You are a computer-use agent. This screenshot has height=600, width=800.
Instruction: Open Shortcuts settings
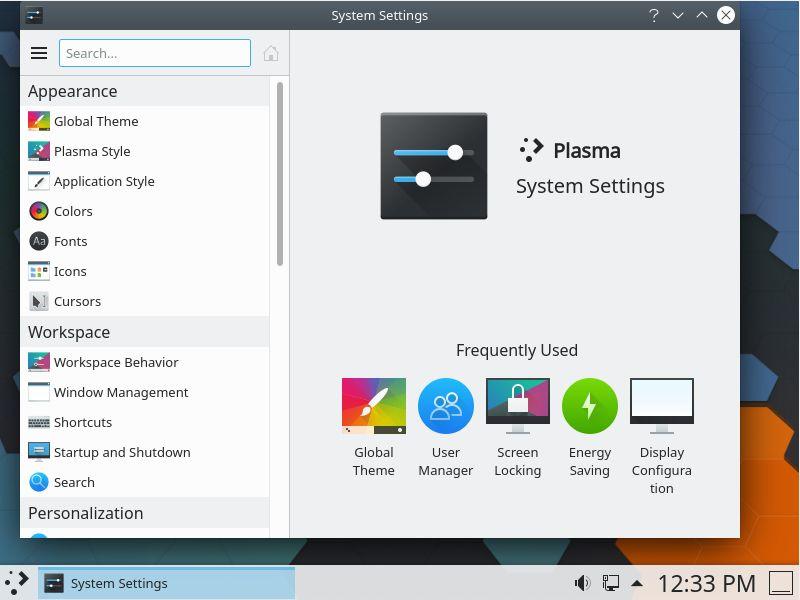click(x=83, y=422)
